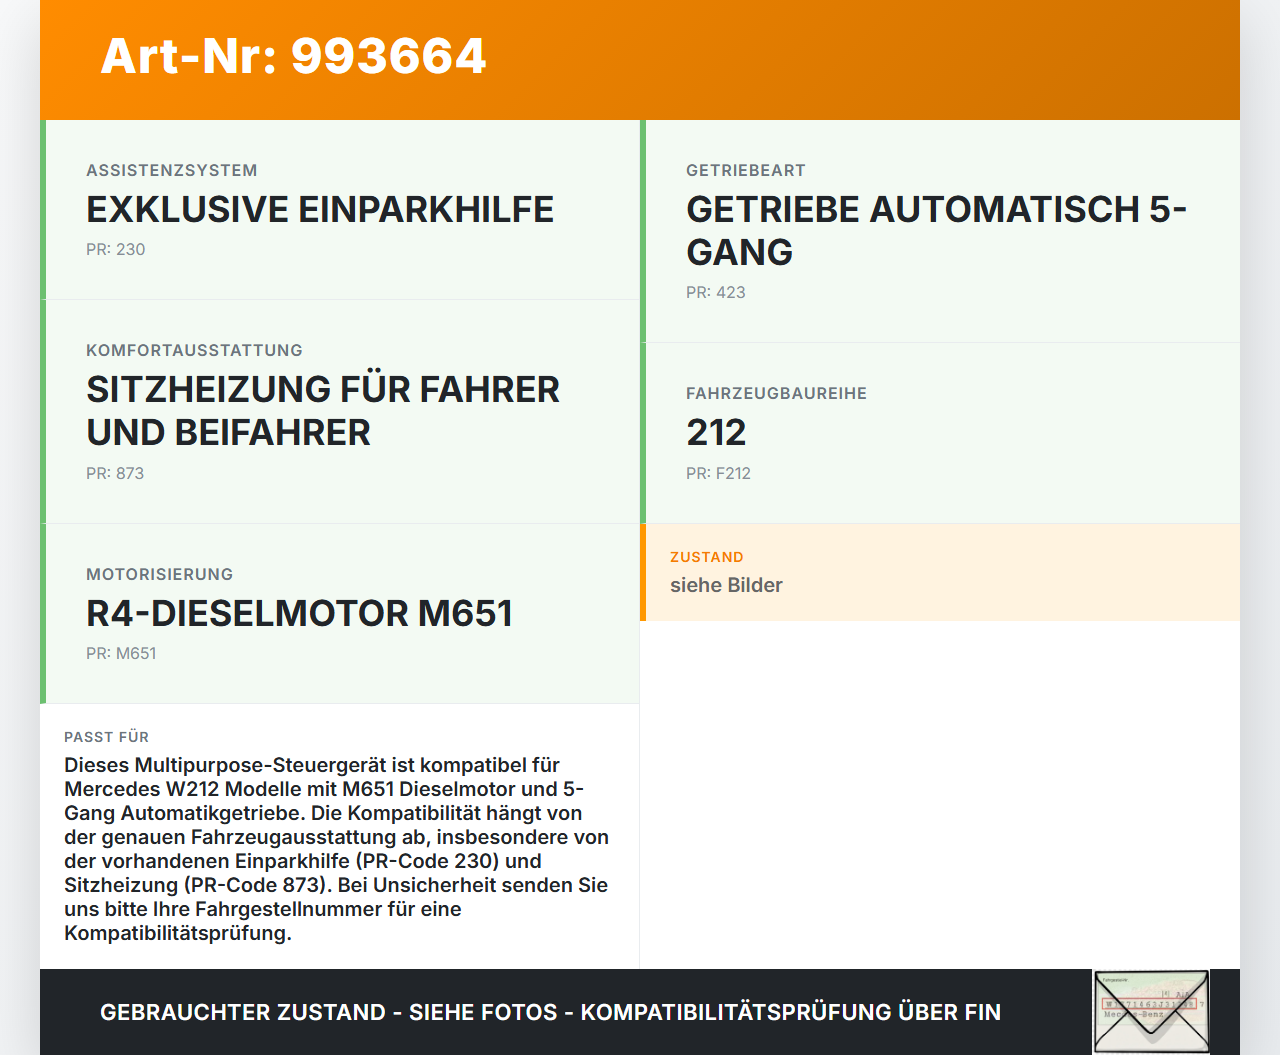The width and height of the screenshot is (1280, 1055).
Task: Click the PR: M651 code
Action: click(121, 653)
